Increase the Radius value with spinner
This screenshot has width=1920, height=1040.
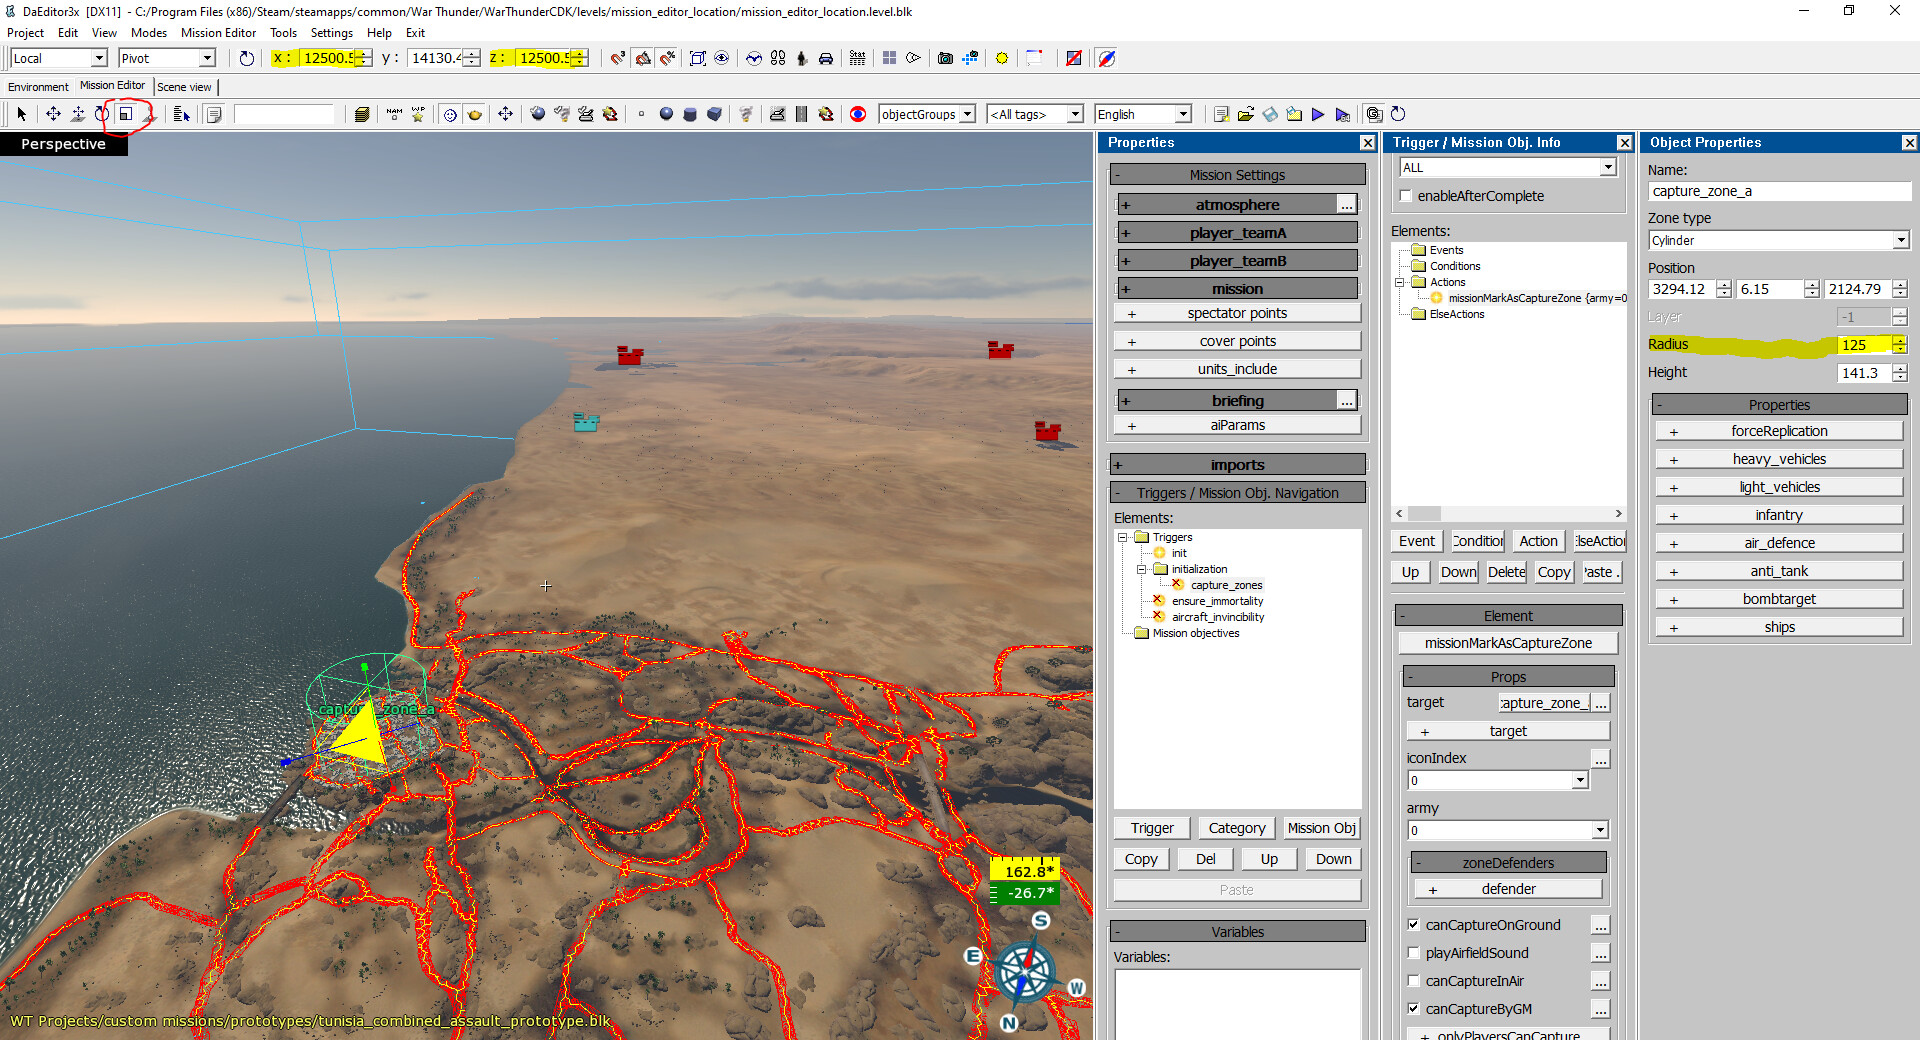coord(1900,340)
